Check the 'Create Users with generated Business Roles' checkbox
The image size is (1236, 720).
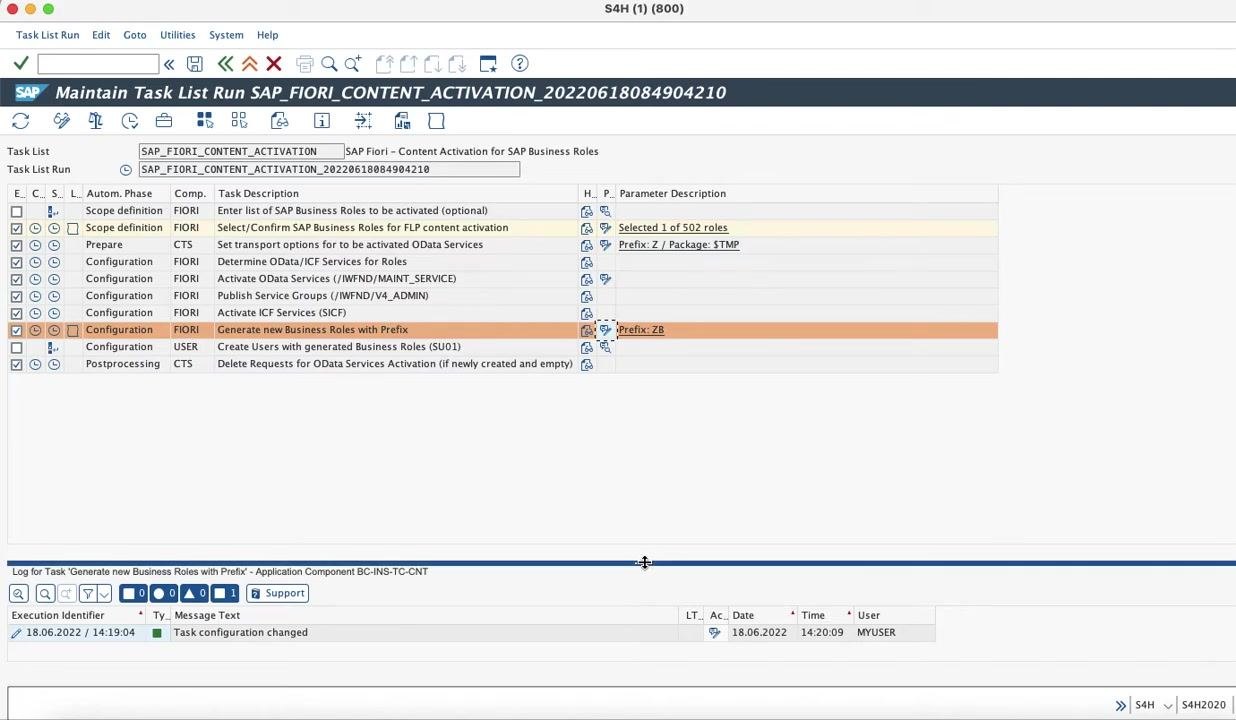pos(16,347)
